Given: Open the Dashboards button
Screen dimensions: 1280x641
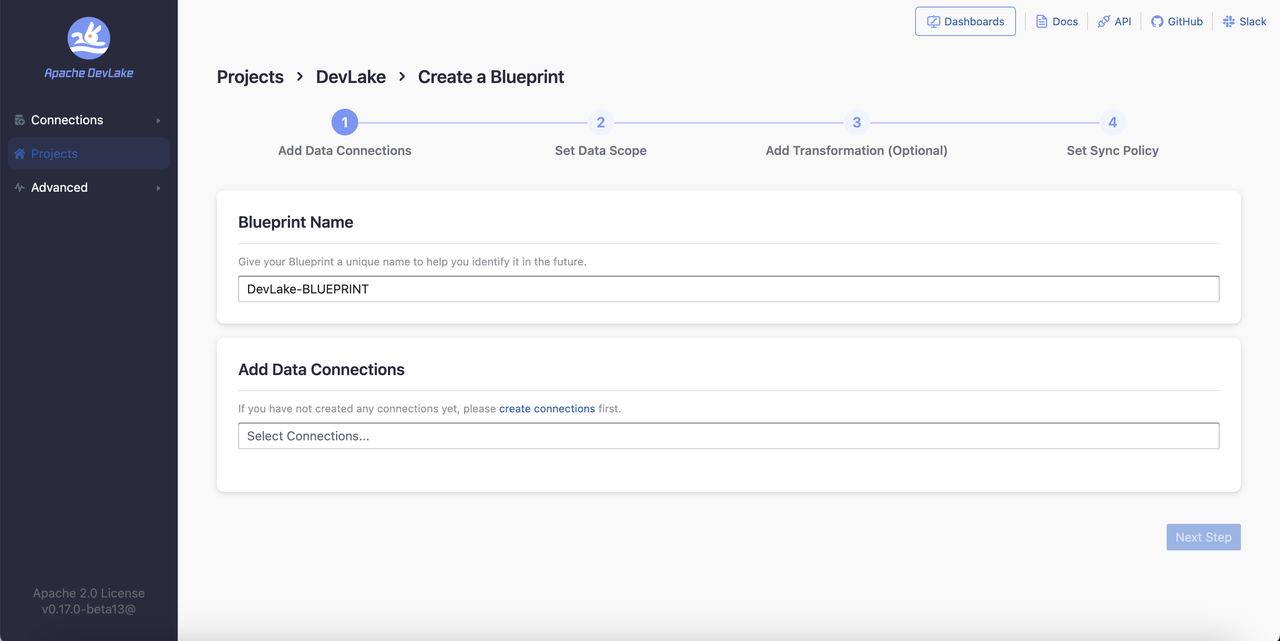Looking at the screenshot, I should 965,21.
